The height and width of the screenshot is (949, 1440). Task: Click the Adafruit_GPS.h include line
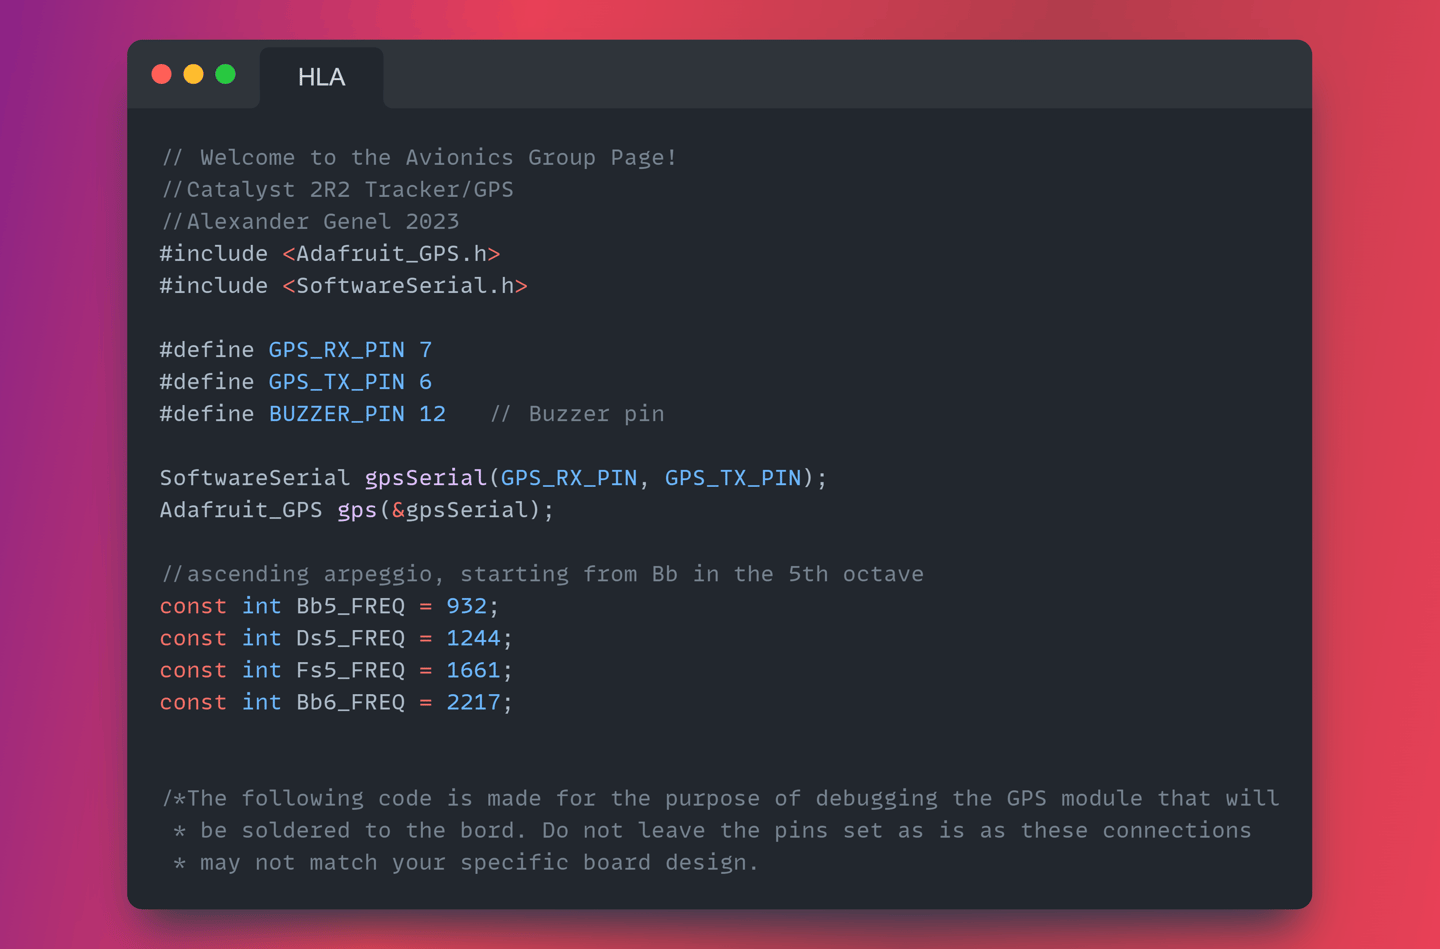coord(330,254)
